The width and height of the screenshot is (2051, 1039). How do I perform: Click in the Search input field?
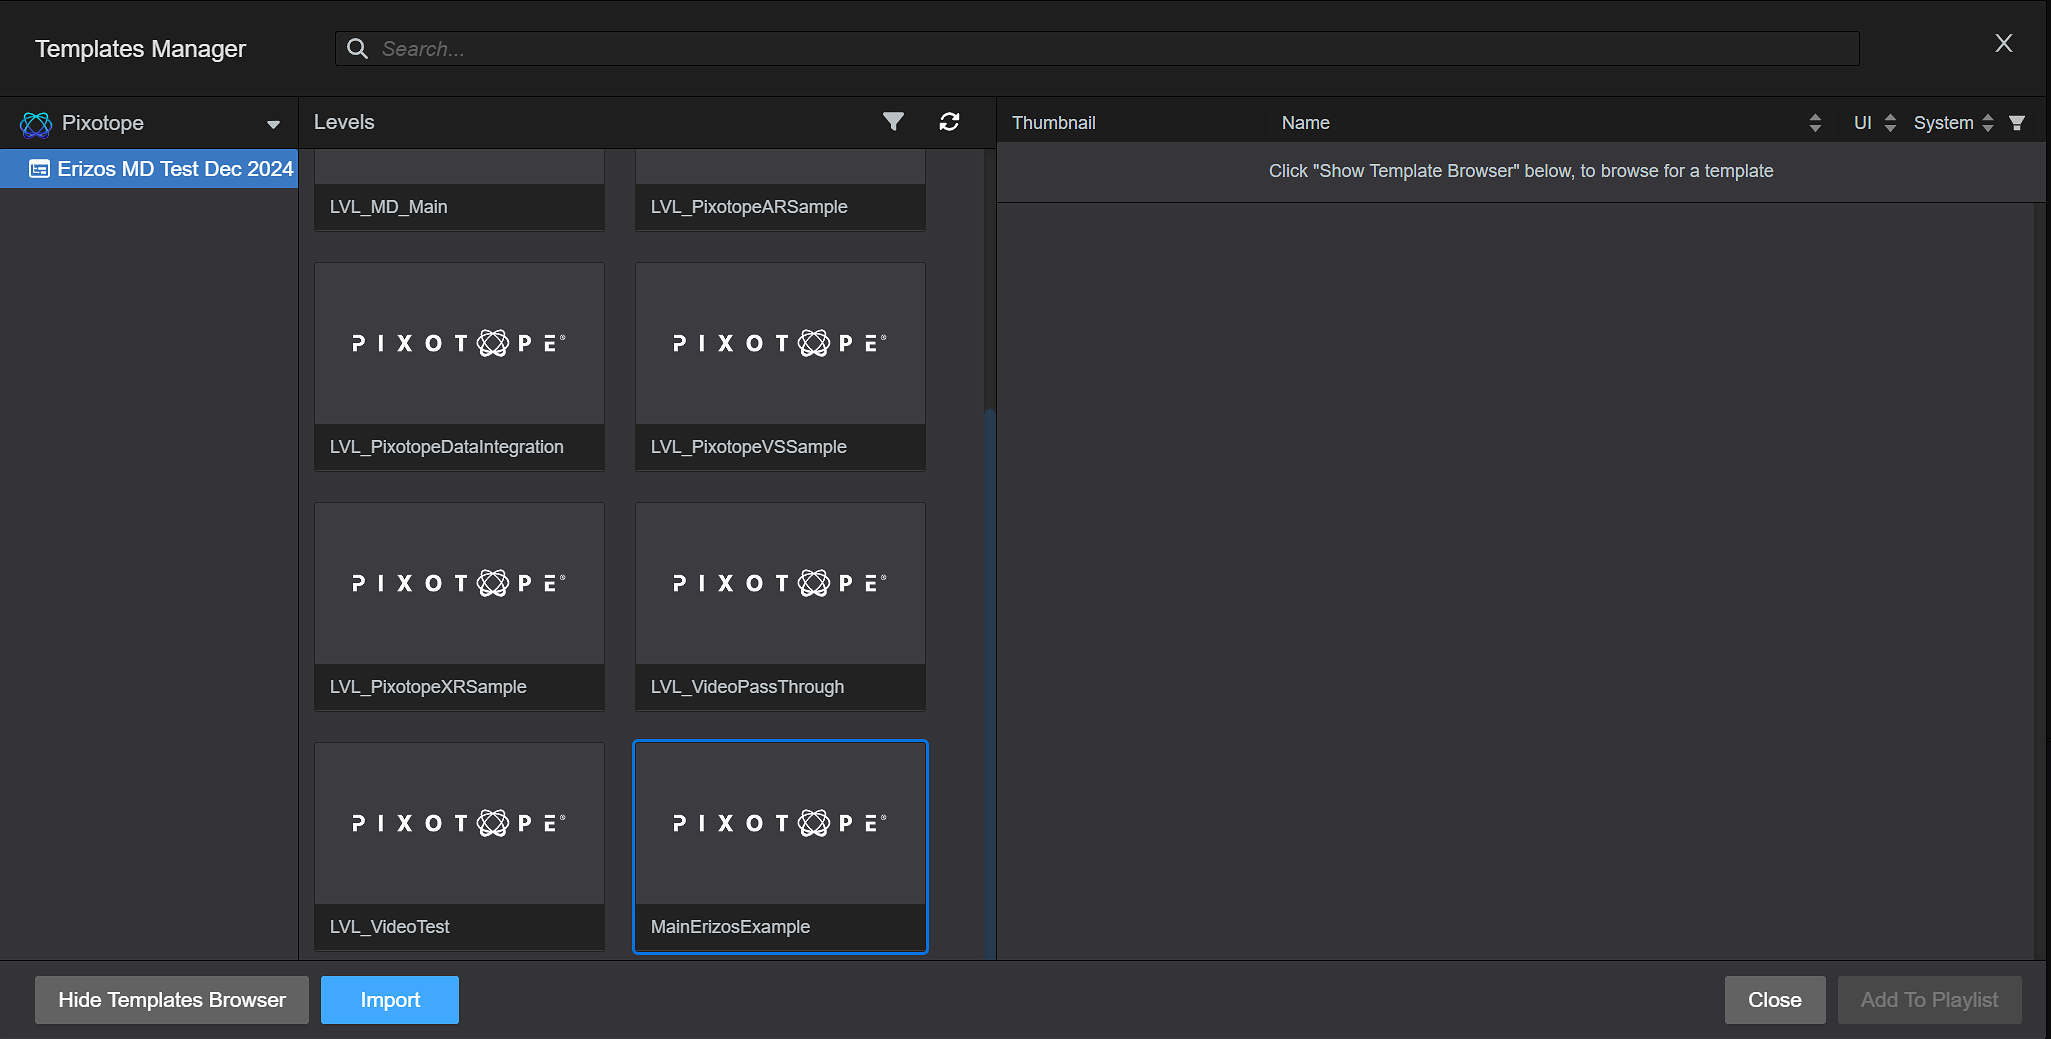pos(1100,49)
